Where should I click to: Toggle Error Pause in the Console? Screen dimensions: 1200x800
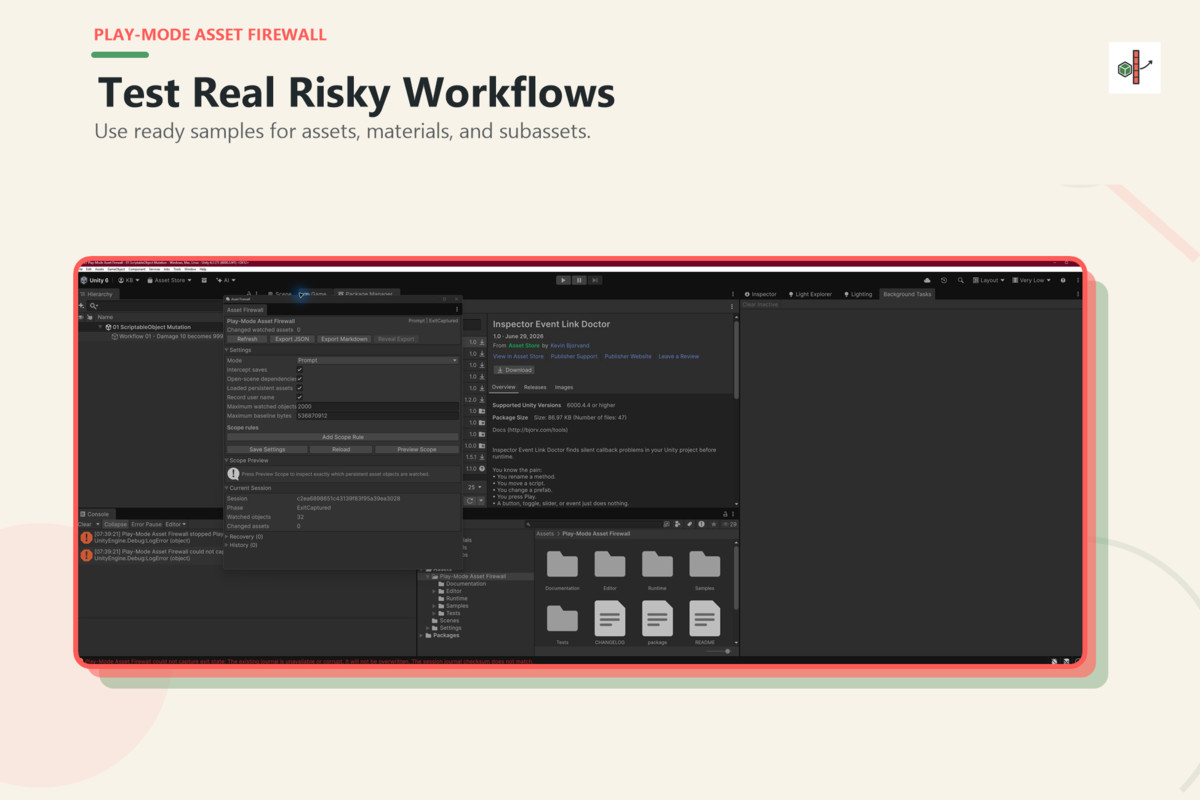pos(146,524)
